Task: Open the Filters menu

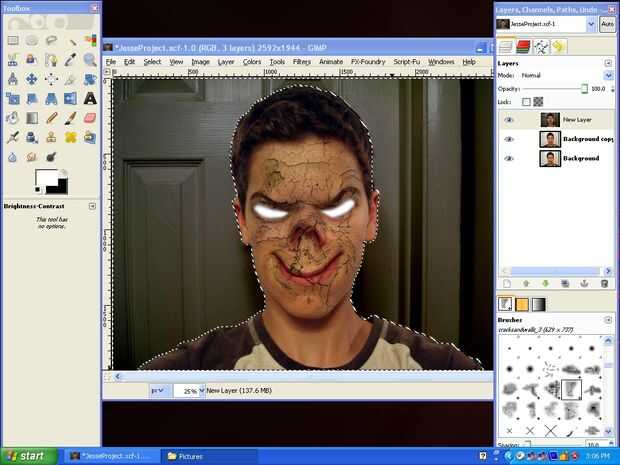Action: [x=302, y=62]
